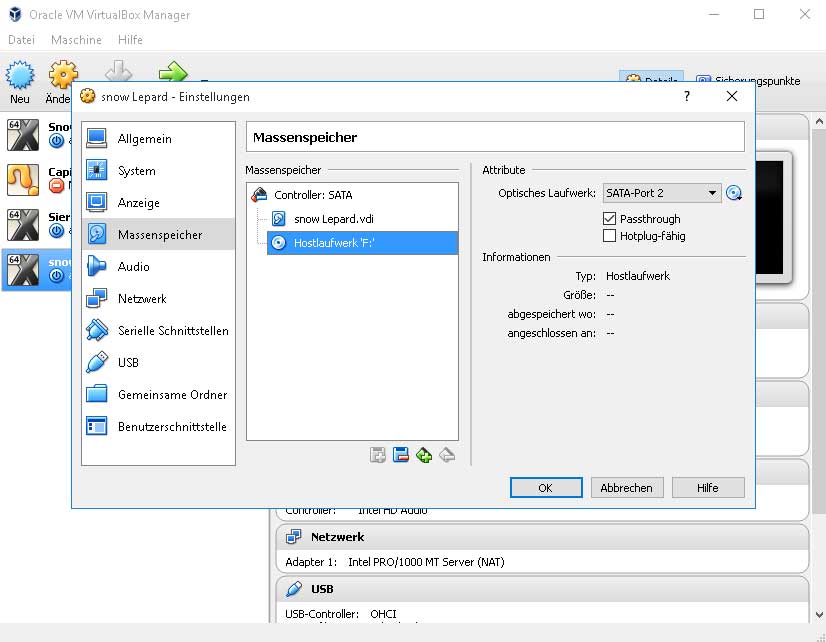Select first Snow VM in machine list
Viewport: 826px width, 642px height.
[37, 135]
